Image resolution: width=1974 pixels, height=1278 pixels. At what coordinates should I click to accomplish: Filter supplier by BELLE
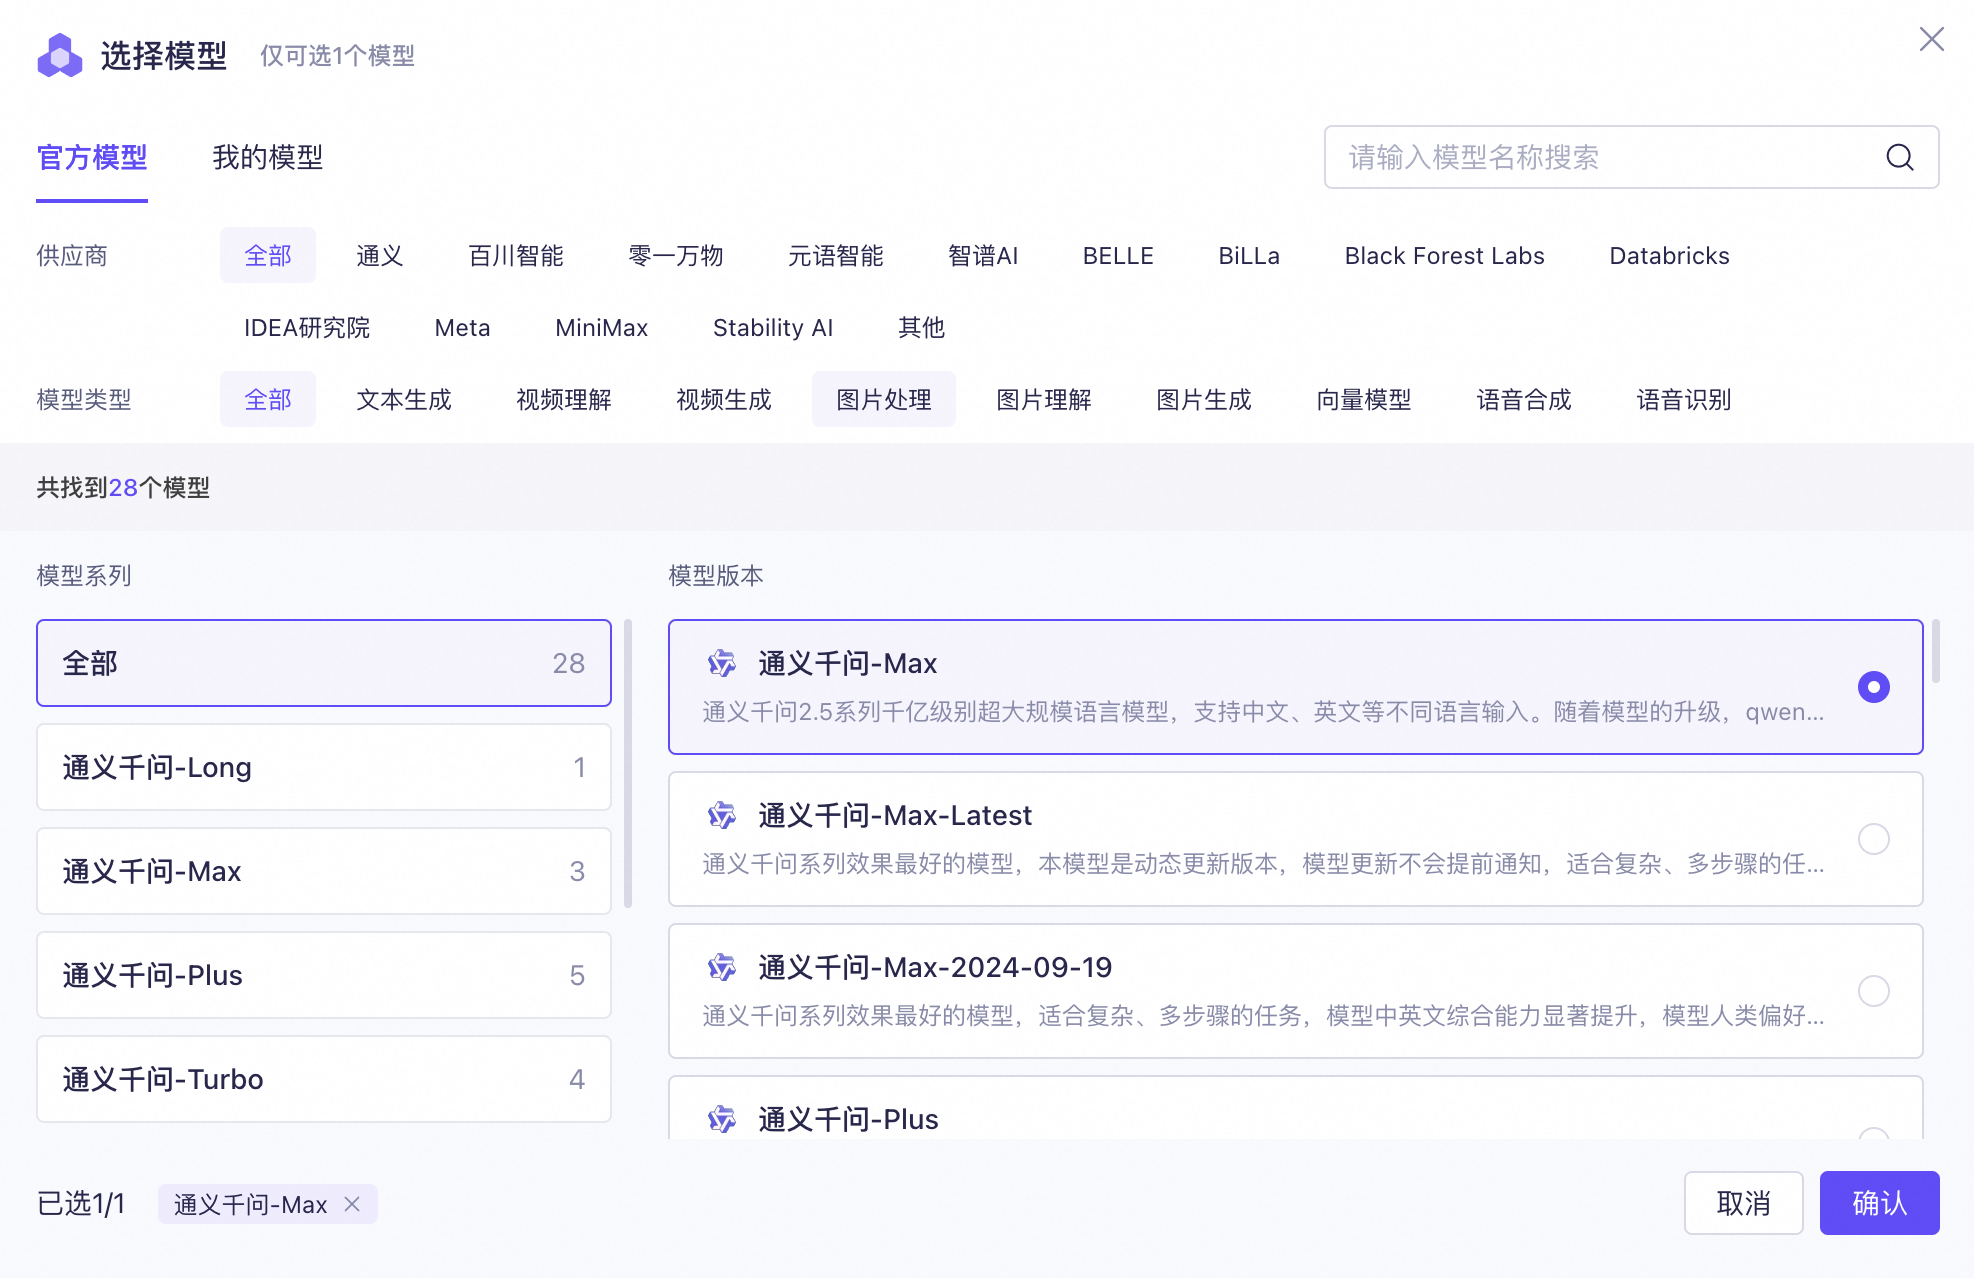1118,255
